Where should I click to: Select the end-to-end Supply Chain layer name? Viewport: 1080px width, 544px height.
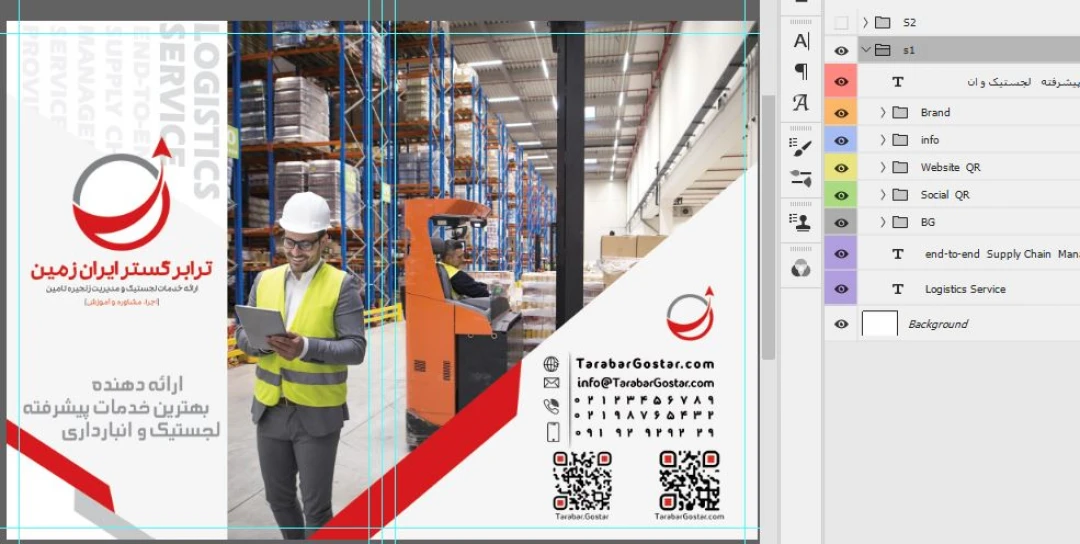pos(1002,254)
